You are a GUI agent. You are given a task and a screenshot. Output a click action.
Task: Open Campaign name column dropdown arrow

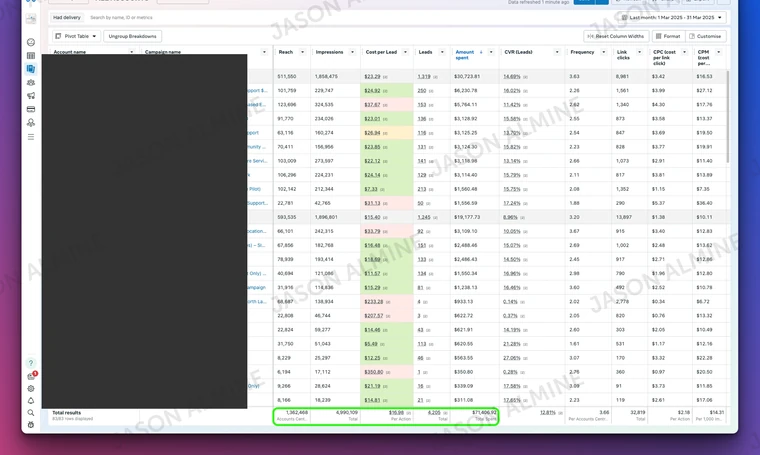tap(264, 52)
